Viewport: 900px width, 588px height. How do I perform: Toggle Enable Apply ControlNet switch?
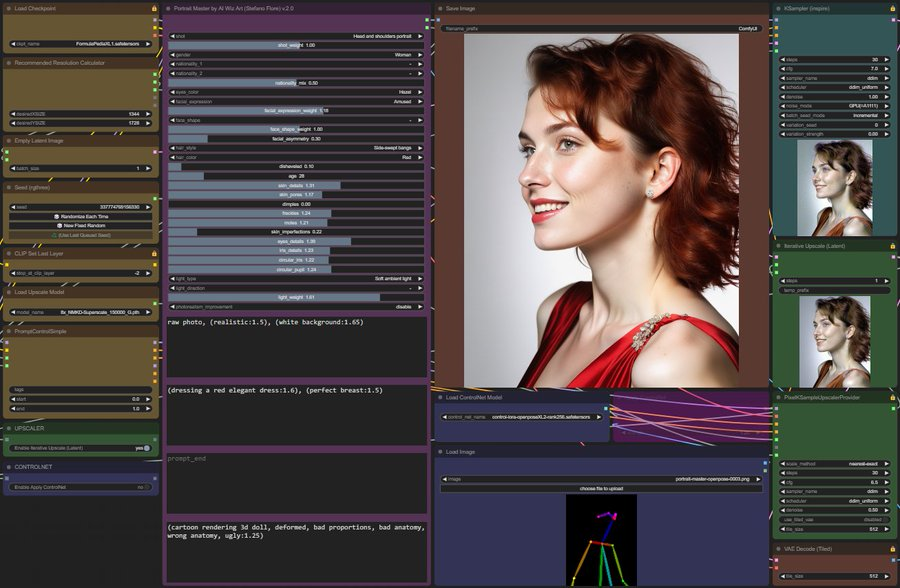coord(146,487)
